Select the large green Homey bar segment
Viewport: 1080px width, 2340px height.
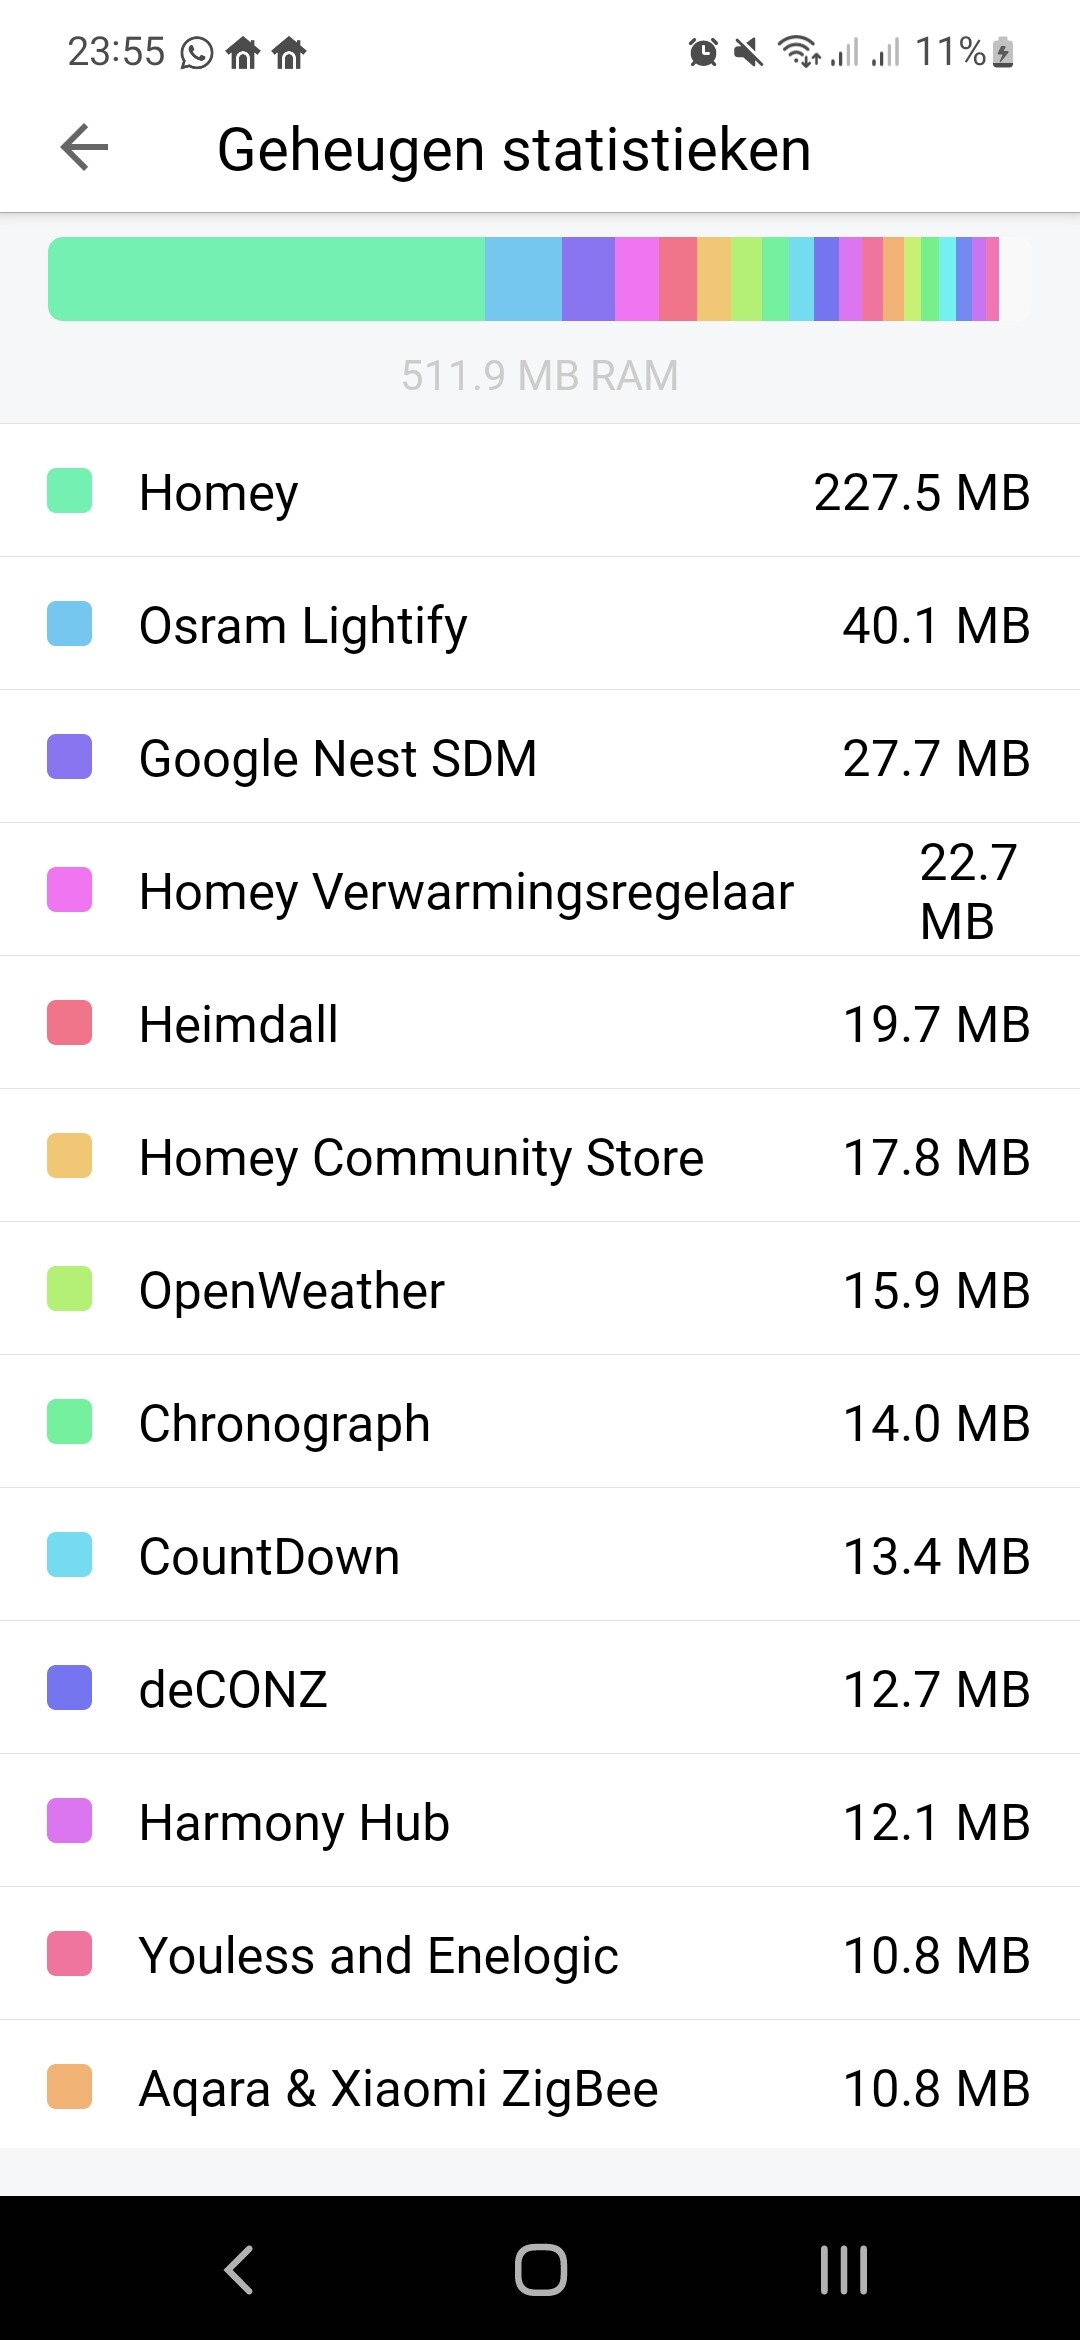[266, 279]
